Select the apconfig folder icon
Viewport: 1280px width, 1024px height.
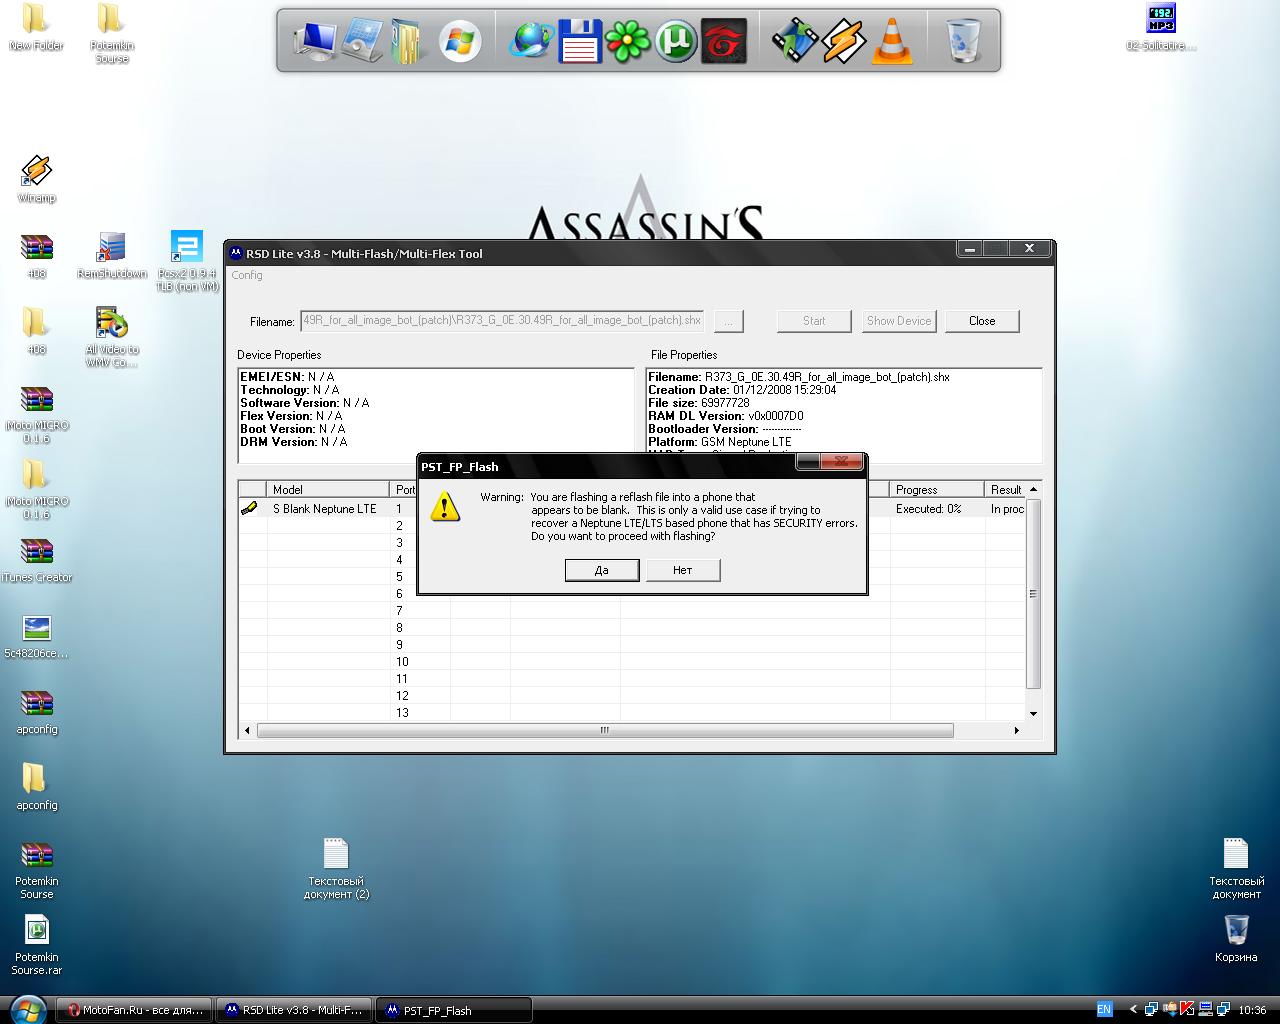pyautogui.click(x=36, y=788)
